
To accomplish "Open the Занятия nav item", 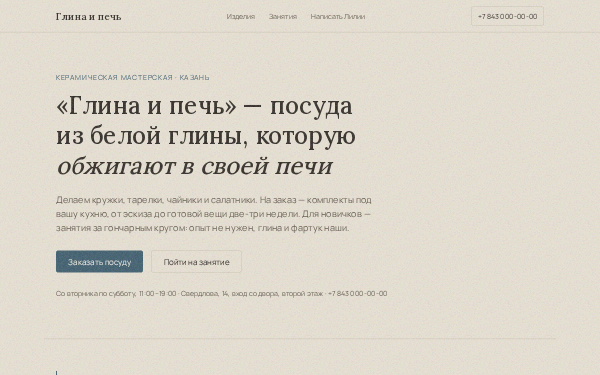I will [x=283, y=16].
